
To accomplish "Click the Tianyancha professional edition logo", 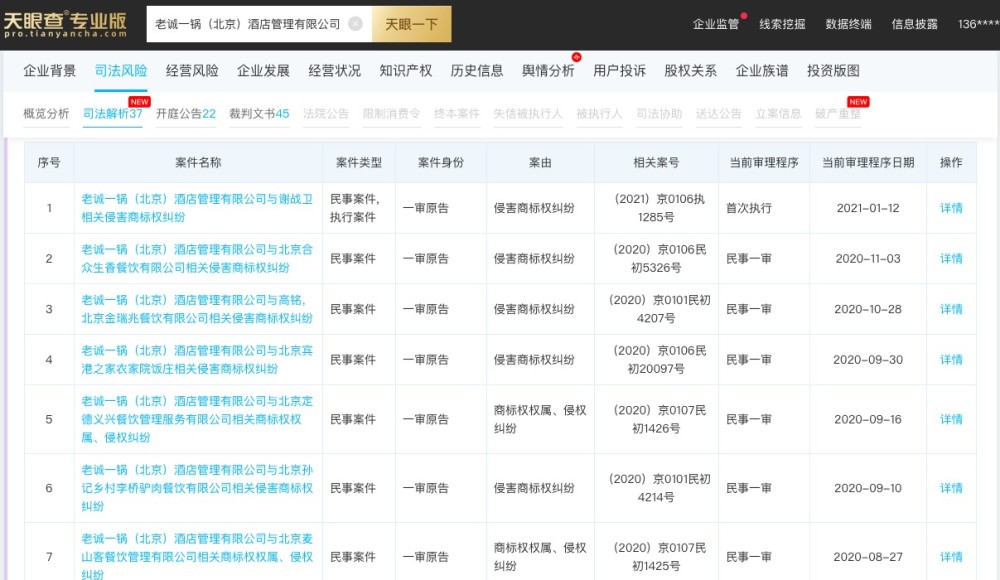I will pyautogui.click(x=64, y=24).
